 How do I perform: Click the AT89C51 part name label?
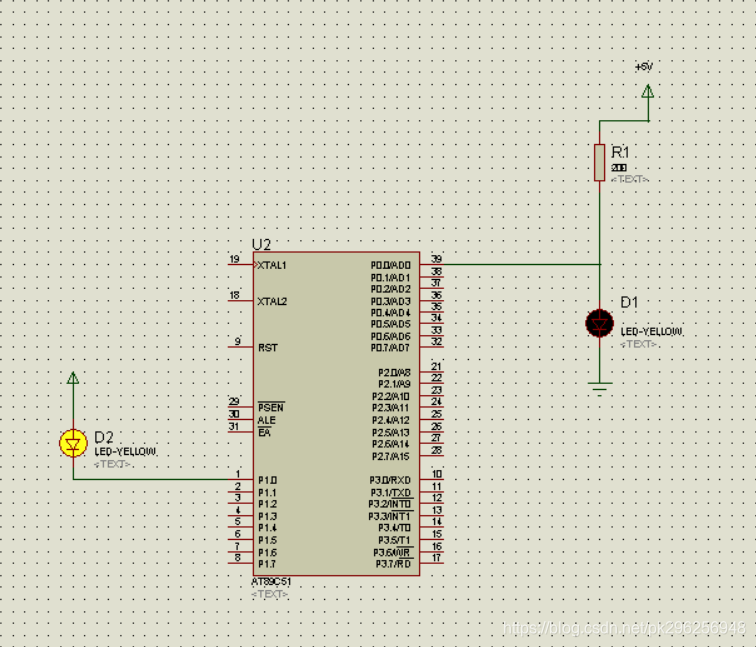pos(271,582)
